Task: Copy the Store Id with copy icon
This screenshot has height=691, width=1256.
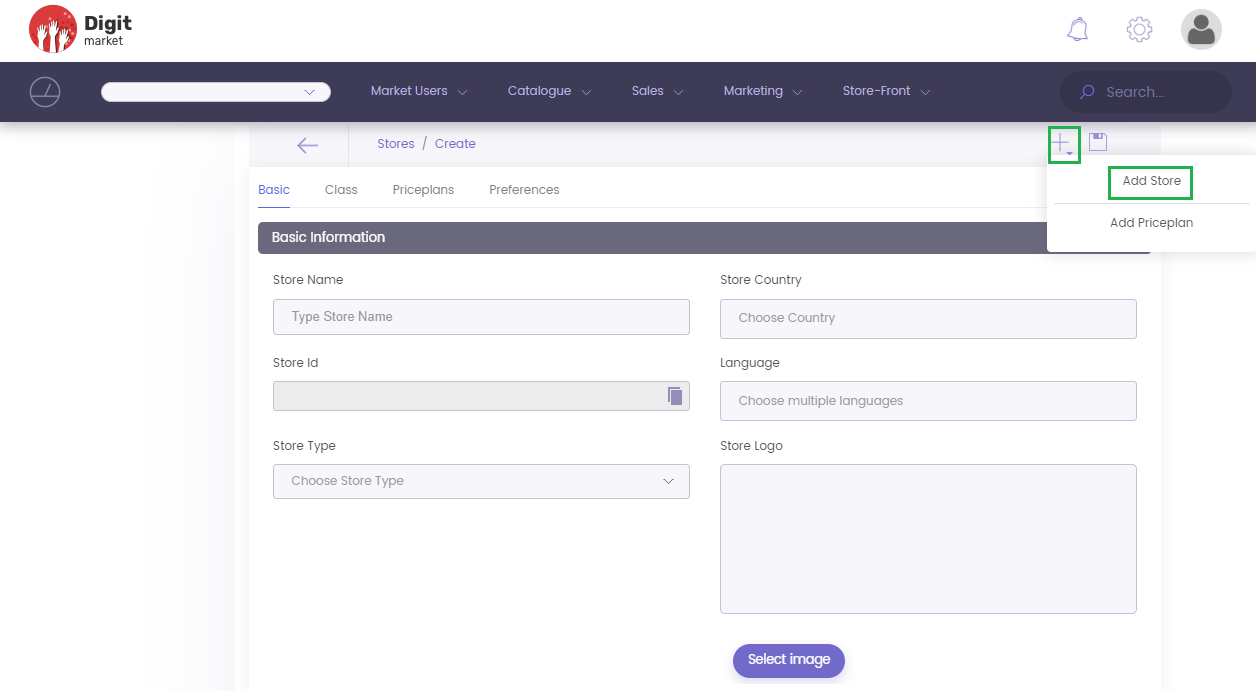Action: [675, 396]
